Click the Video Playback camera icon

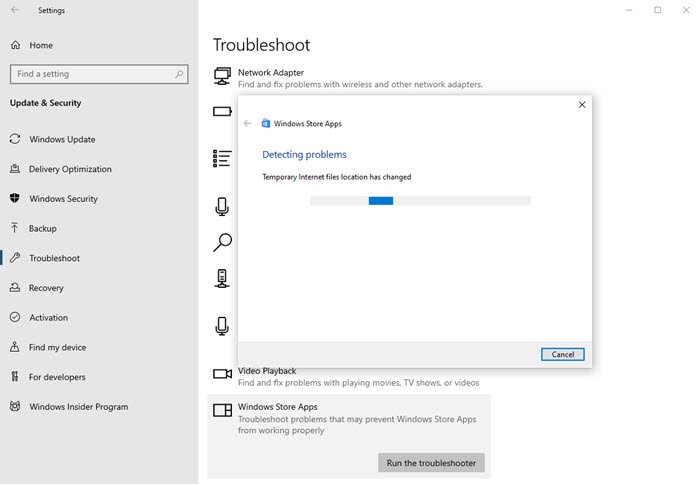tap(222, 375)
